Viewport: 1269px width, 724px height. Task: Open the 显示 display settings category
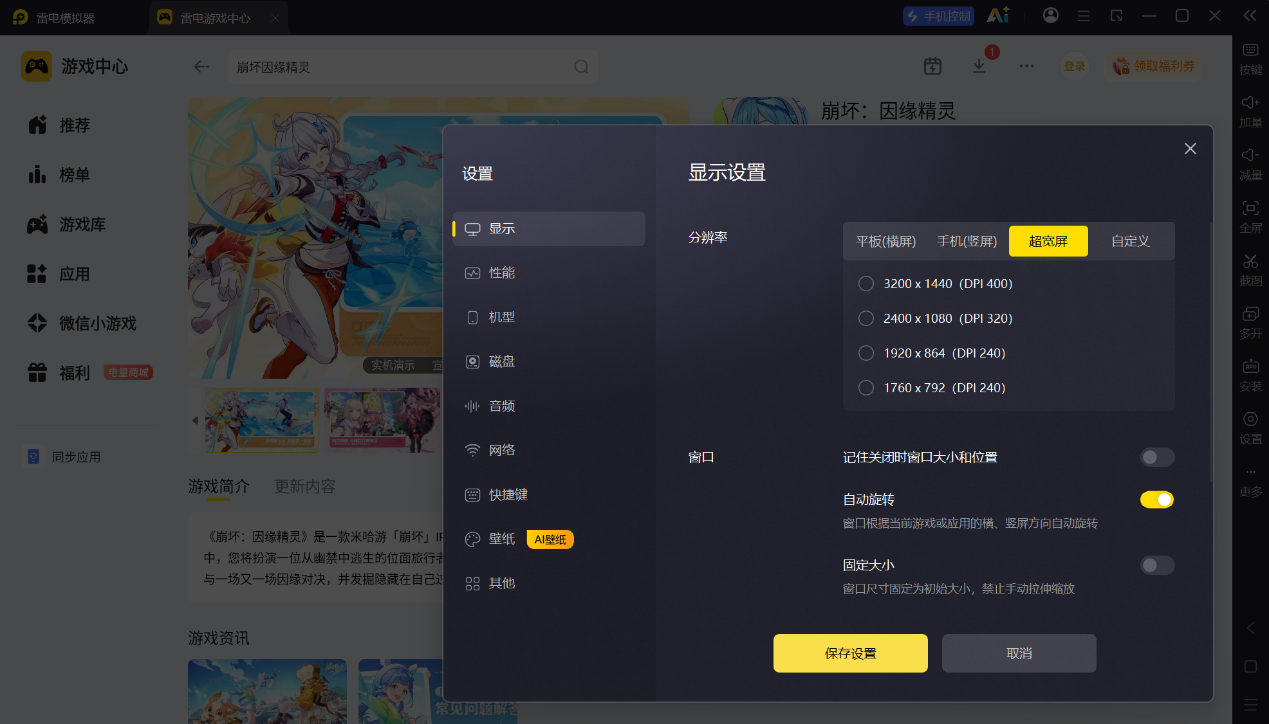click(x=548, y=228)
